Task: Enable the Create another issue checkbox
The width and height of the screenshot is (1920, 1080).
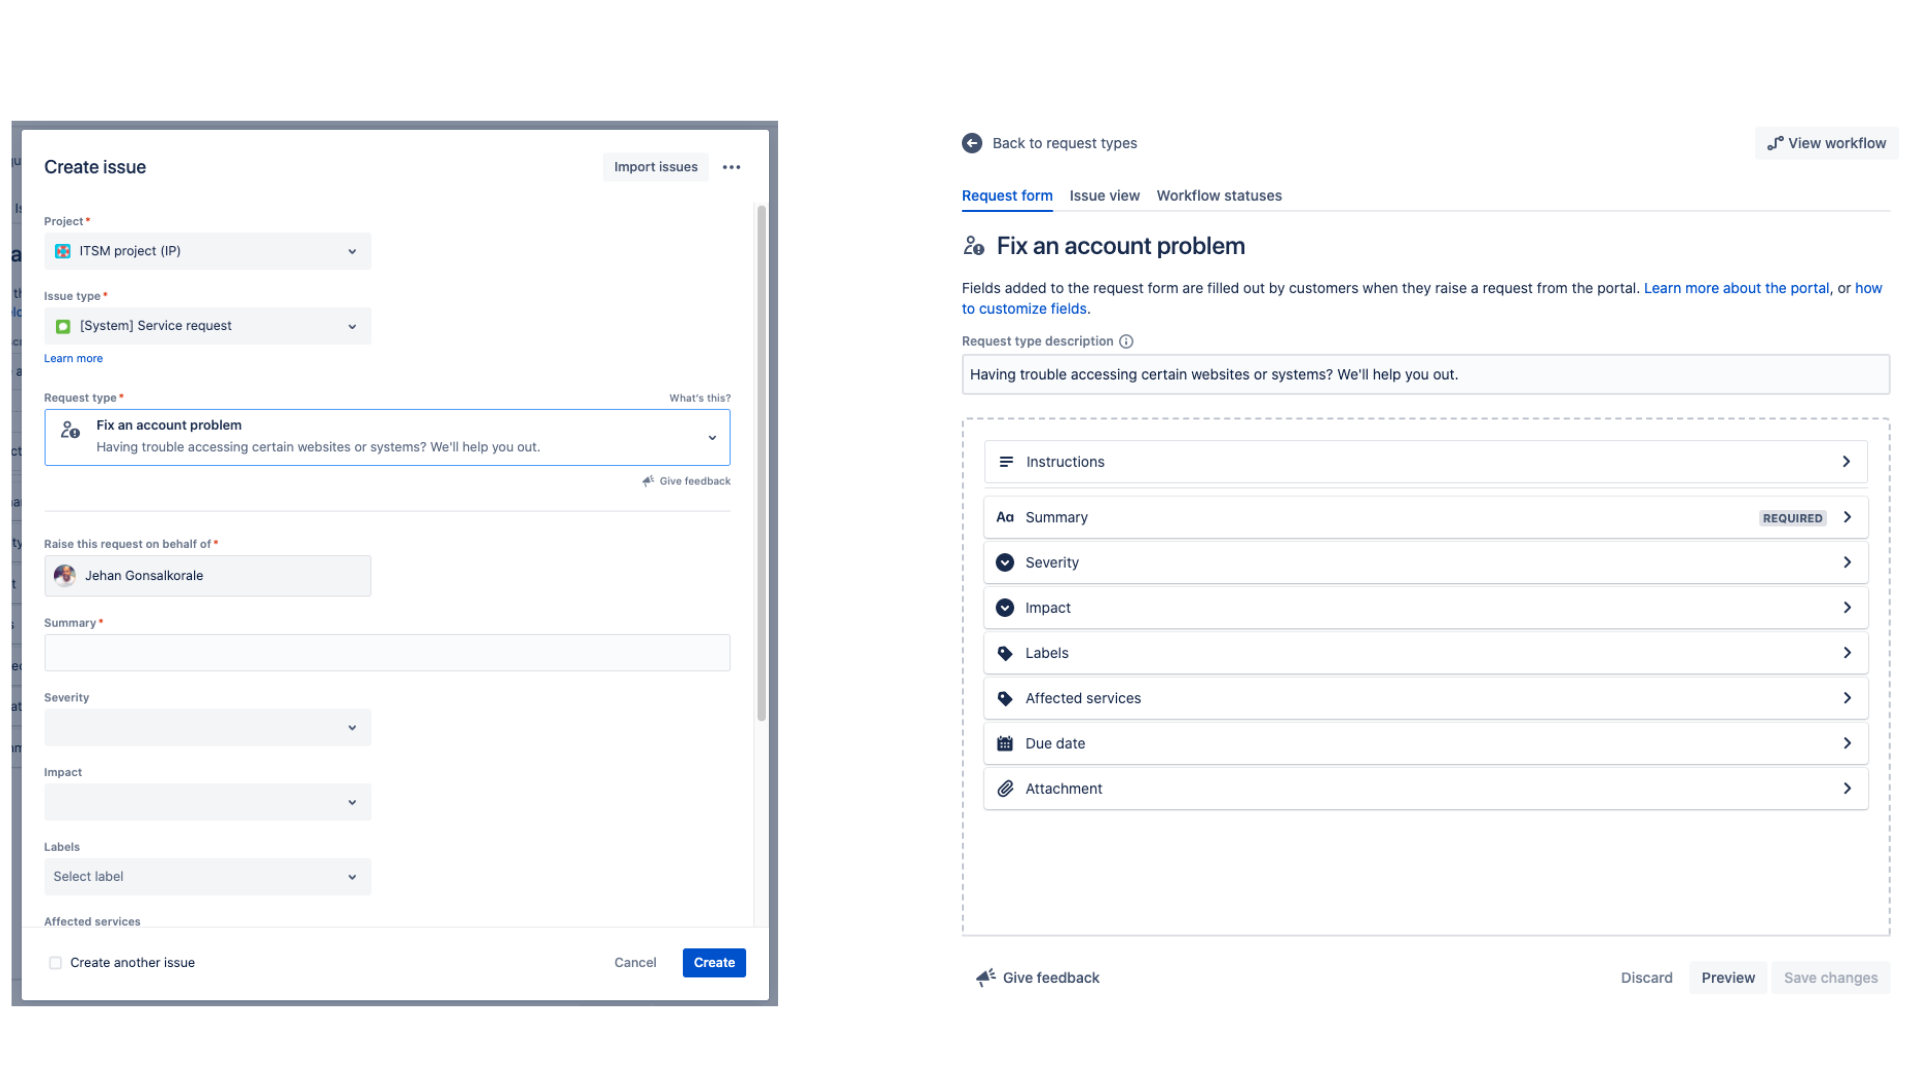Action: (x=55, y=962)
